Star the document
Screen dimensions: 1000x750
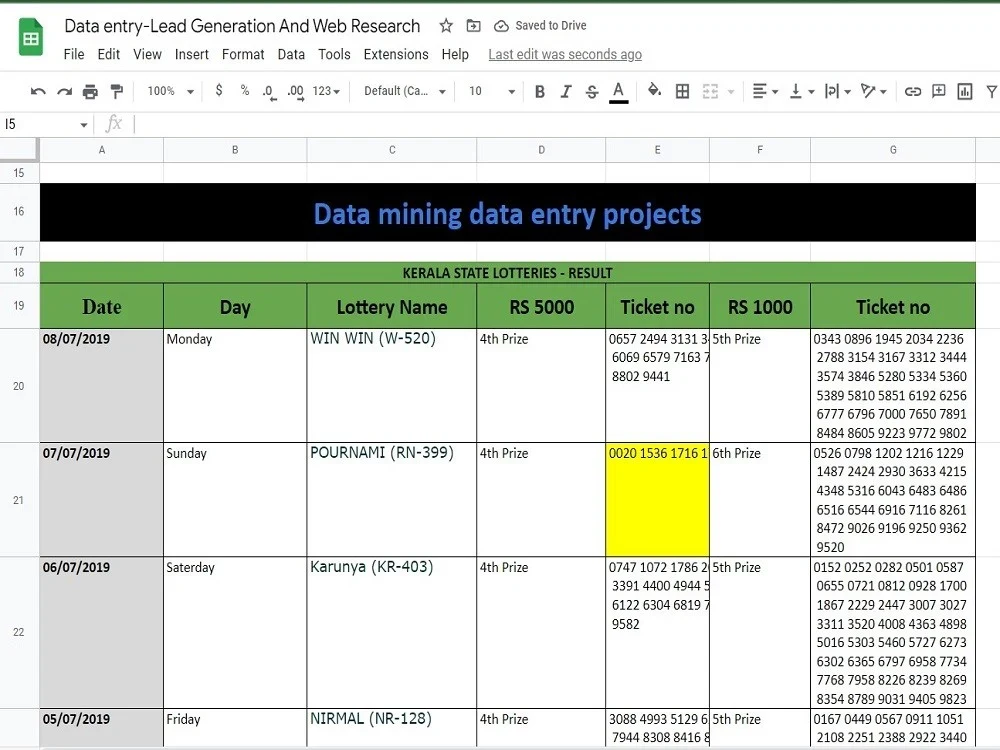446,26
